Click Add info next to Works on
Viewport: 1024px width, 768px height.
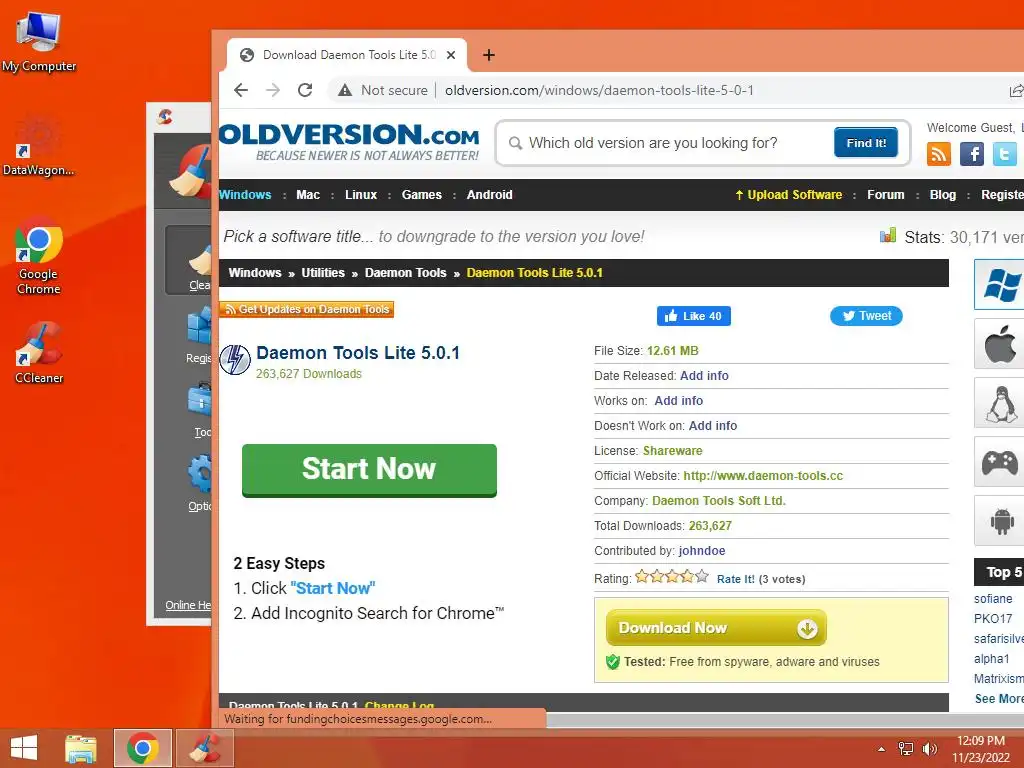click(x=679, y=401)
